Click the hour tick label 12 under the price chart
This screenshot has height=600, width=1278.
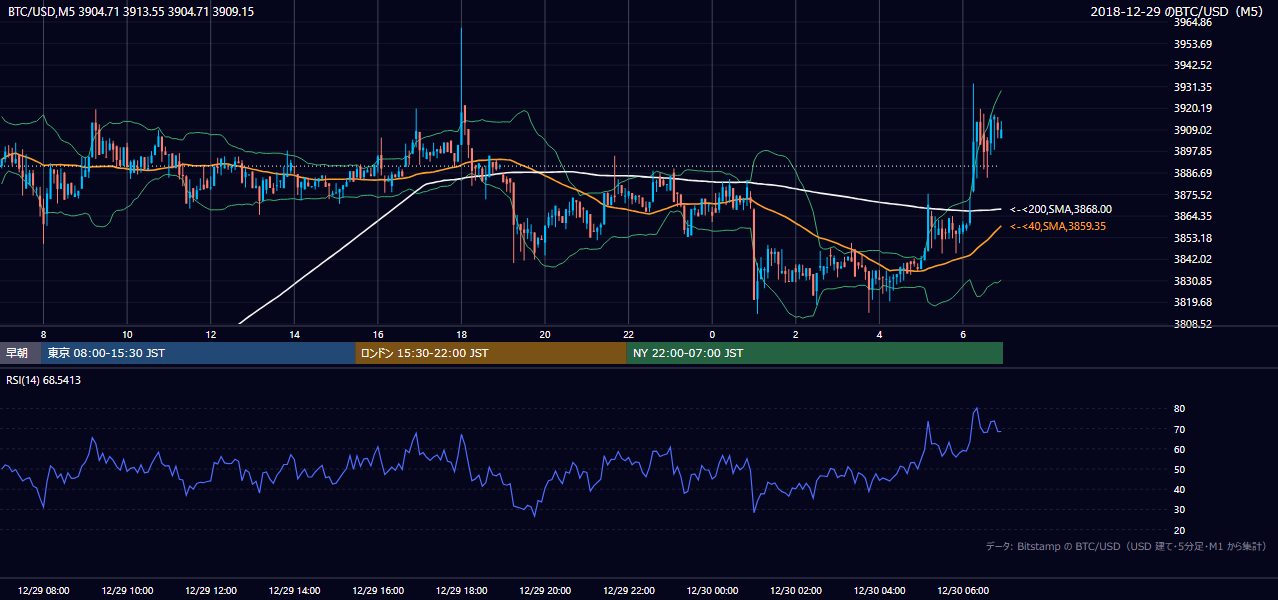pyautogui.click(x=211, y=334)
